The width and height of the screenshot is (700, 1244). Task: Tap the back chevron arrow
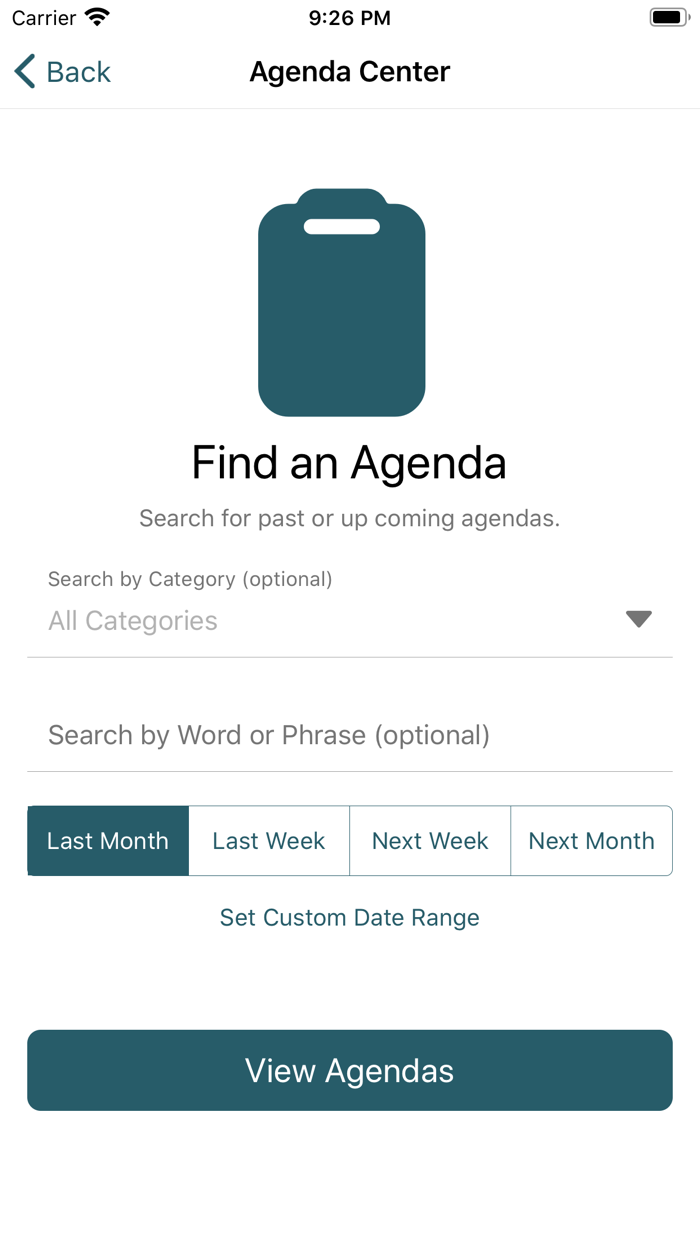(25, 72)
